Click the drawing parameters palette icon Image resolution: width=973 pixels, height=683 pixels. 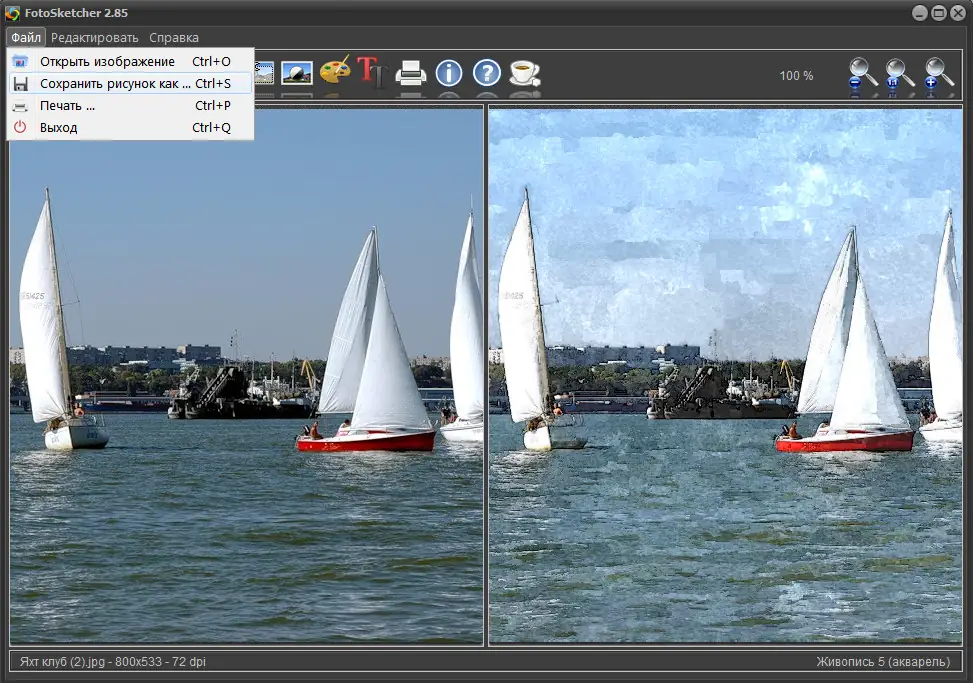tap(335, 72)
